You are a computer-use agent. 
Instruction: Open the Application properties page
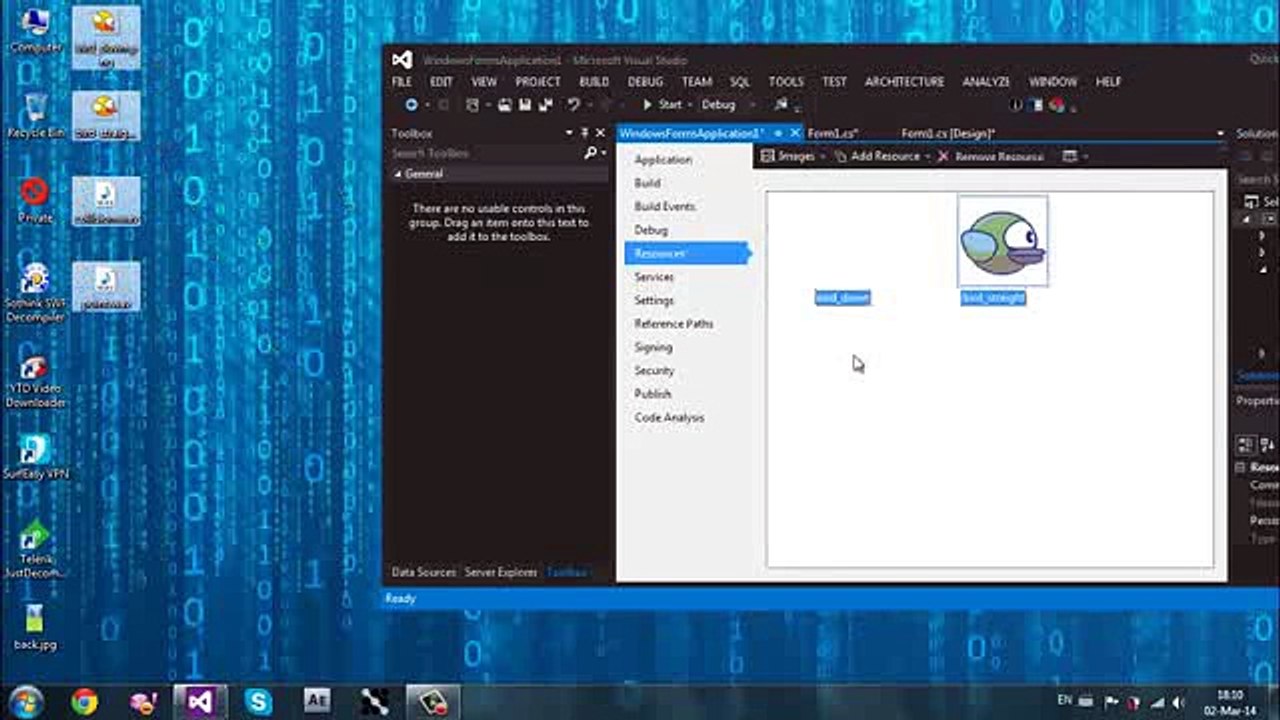coord(663,160)
